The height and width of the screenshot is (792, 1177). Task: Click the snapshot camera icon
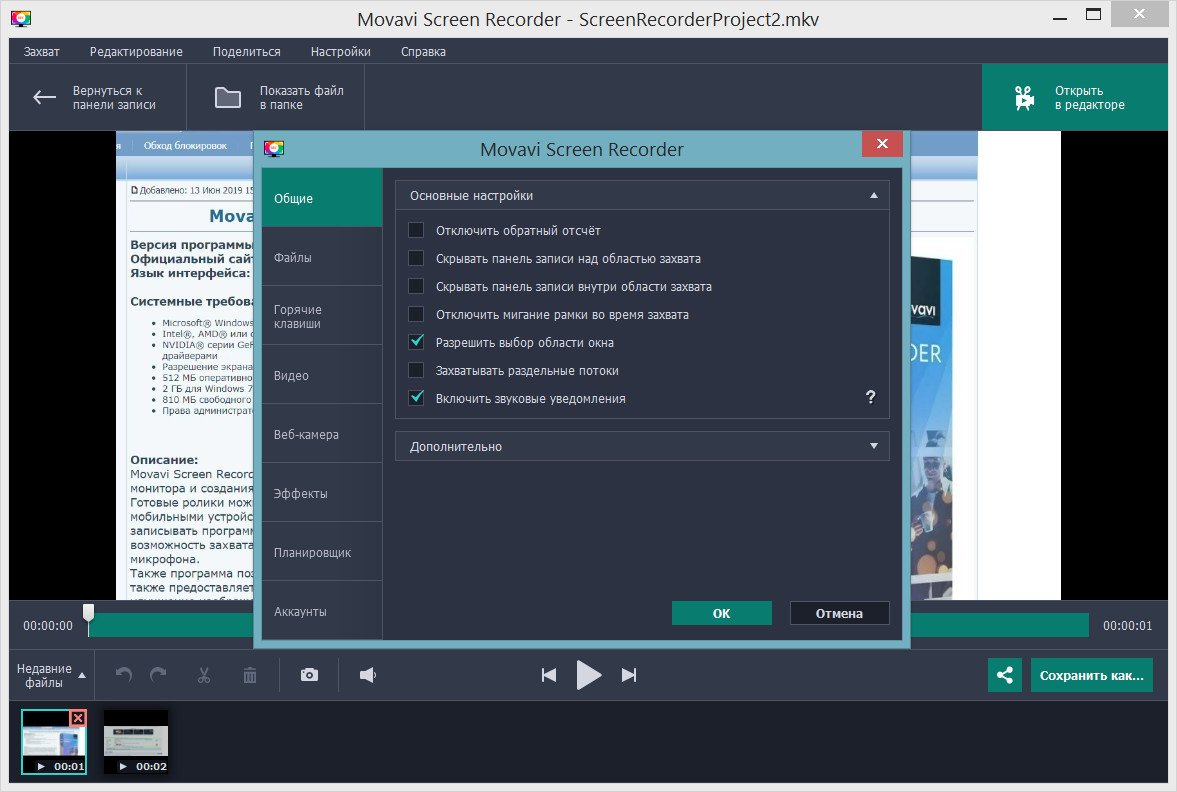click(x=309, y=675)
